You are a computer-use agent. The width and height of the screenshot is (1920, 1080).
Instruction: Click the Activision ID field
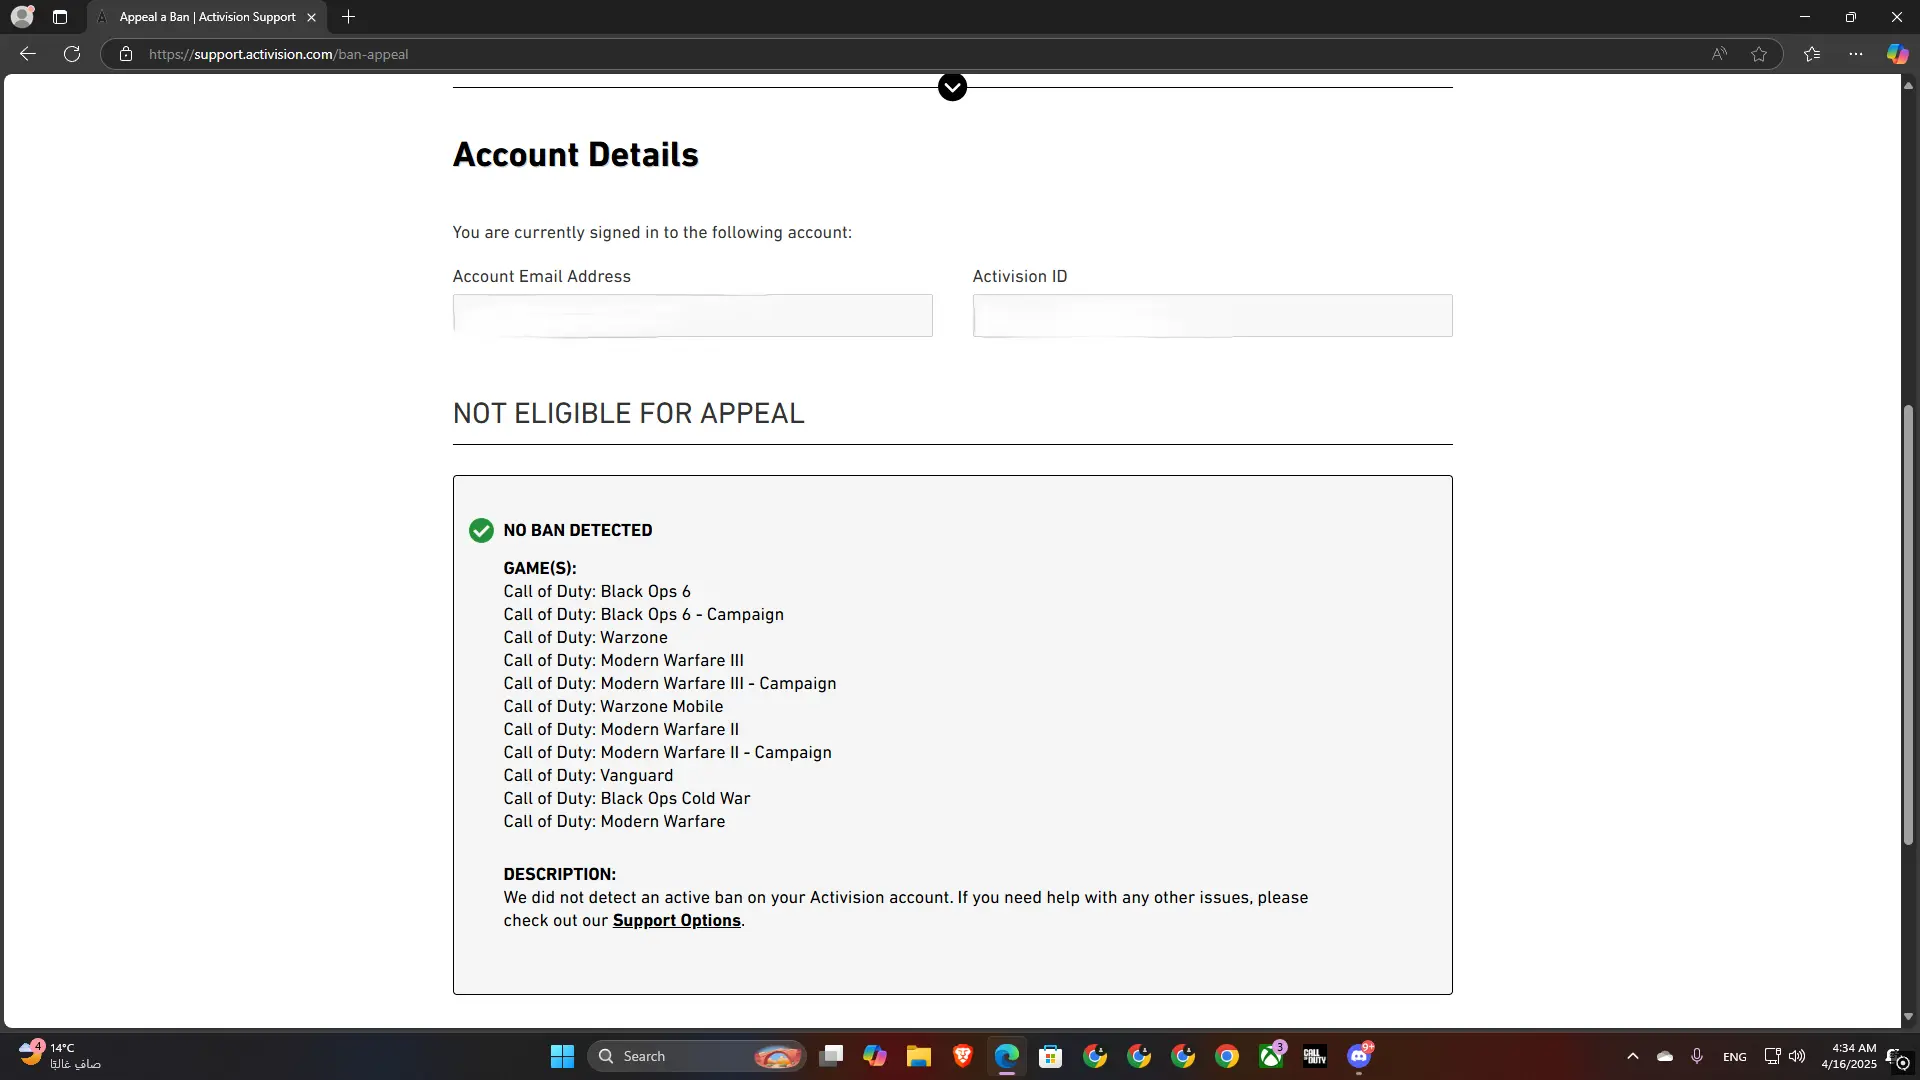1212,316
